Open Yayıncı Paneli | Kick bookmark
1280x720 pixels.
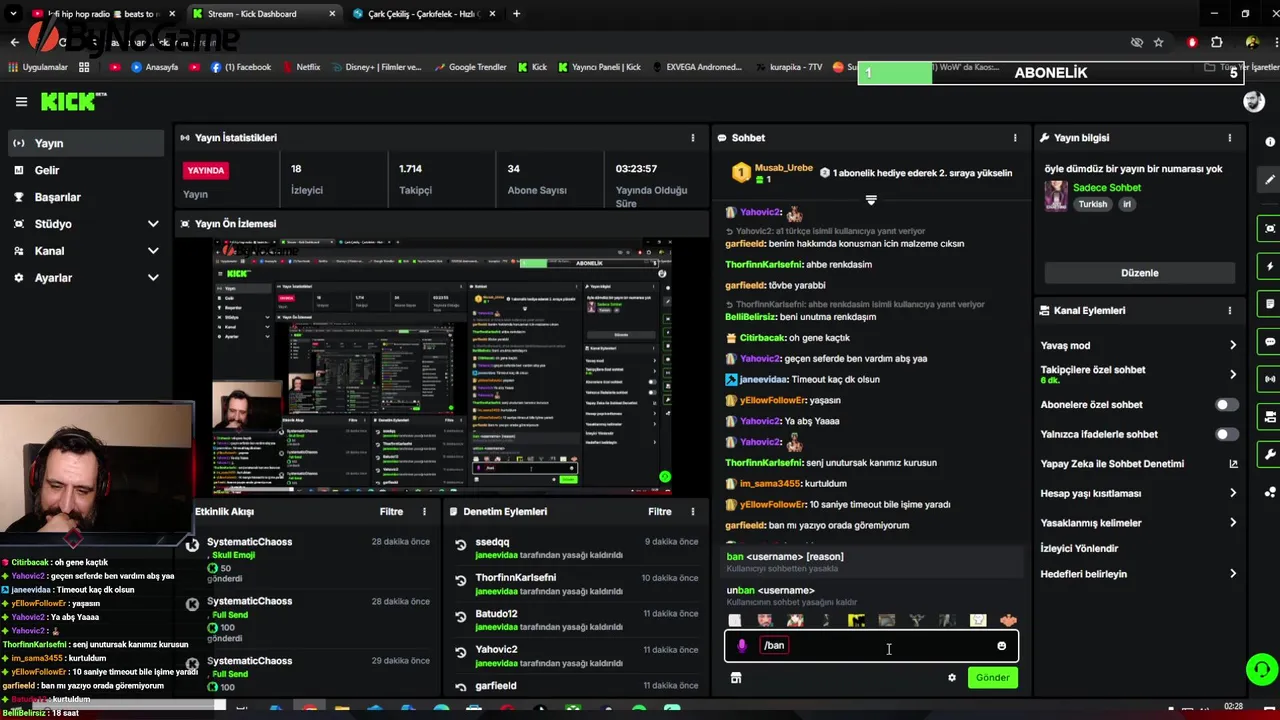click(599, 67)
